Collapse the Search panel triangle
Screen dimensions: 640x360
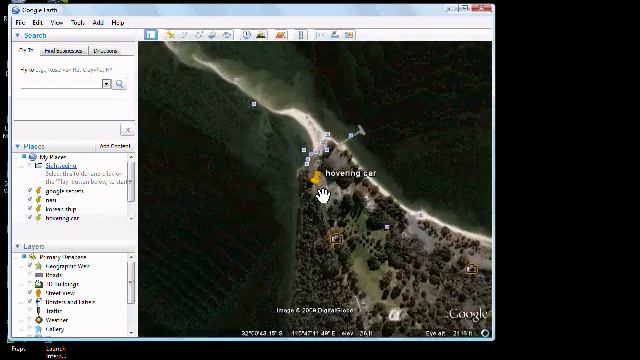click(x=18, y=36)
